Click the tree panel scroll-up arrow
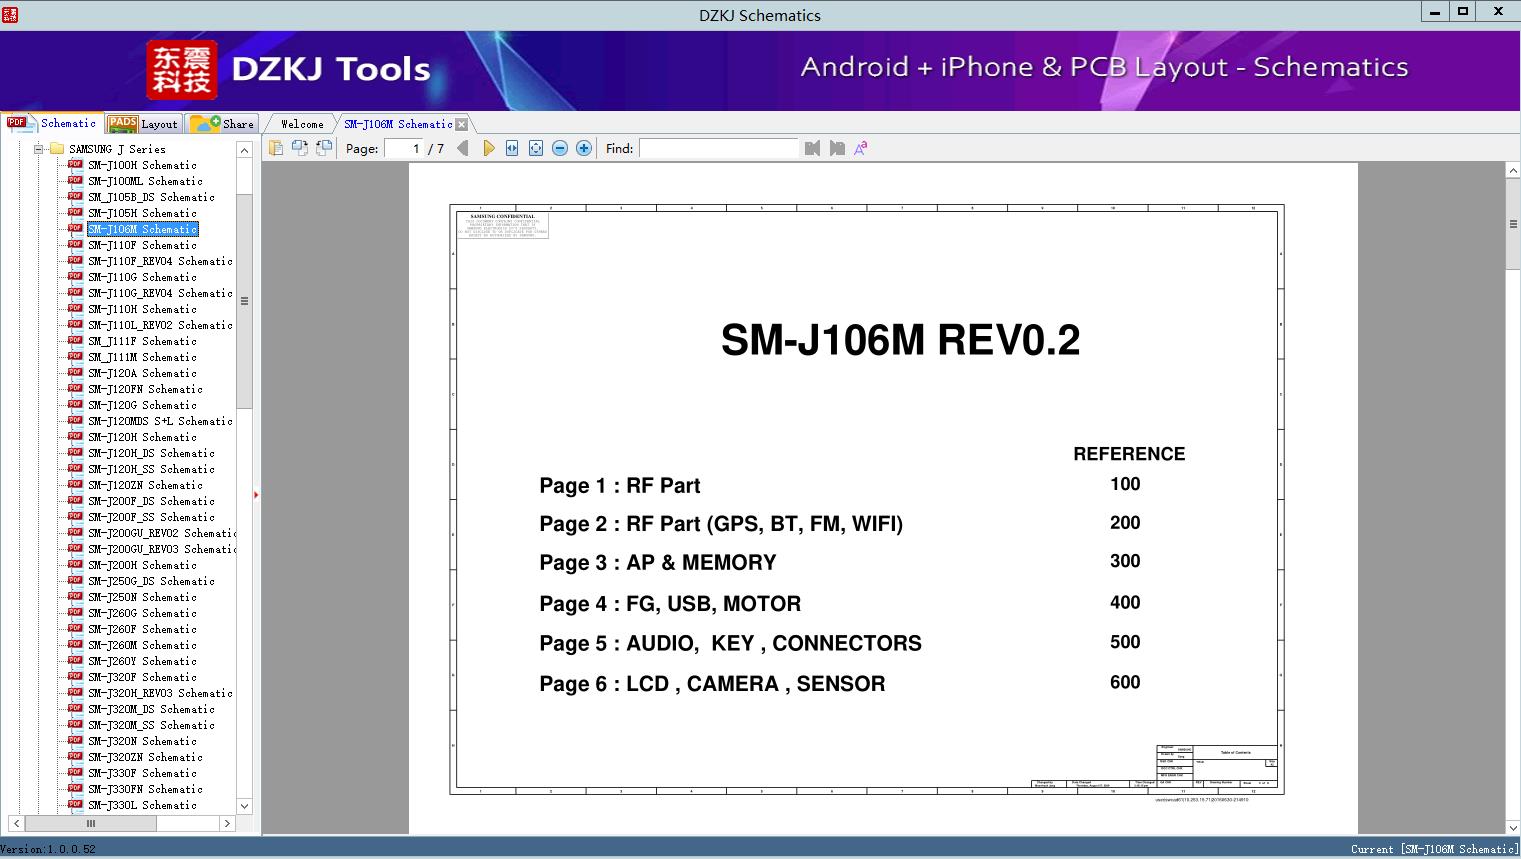 pyautogui.click(x=244, y=150)
